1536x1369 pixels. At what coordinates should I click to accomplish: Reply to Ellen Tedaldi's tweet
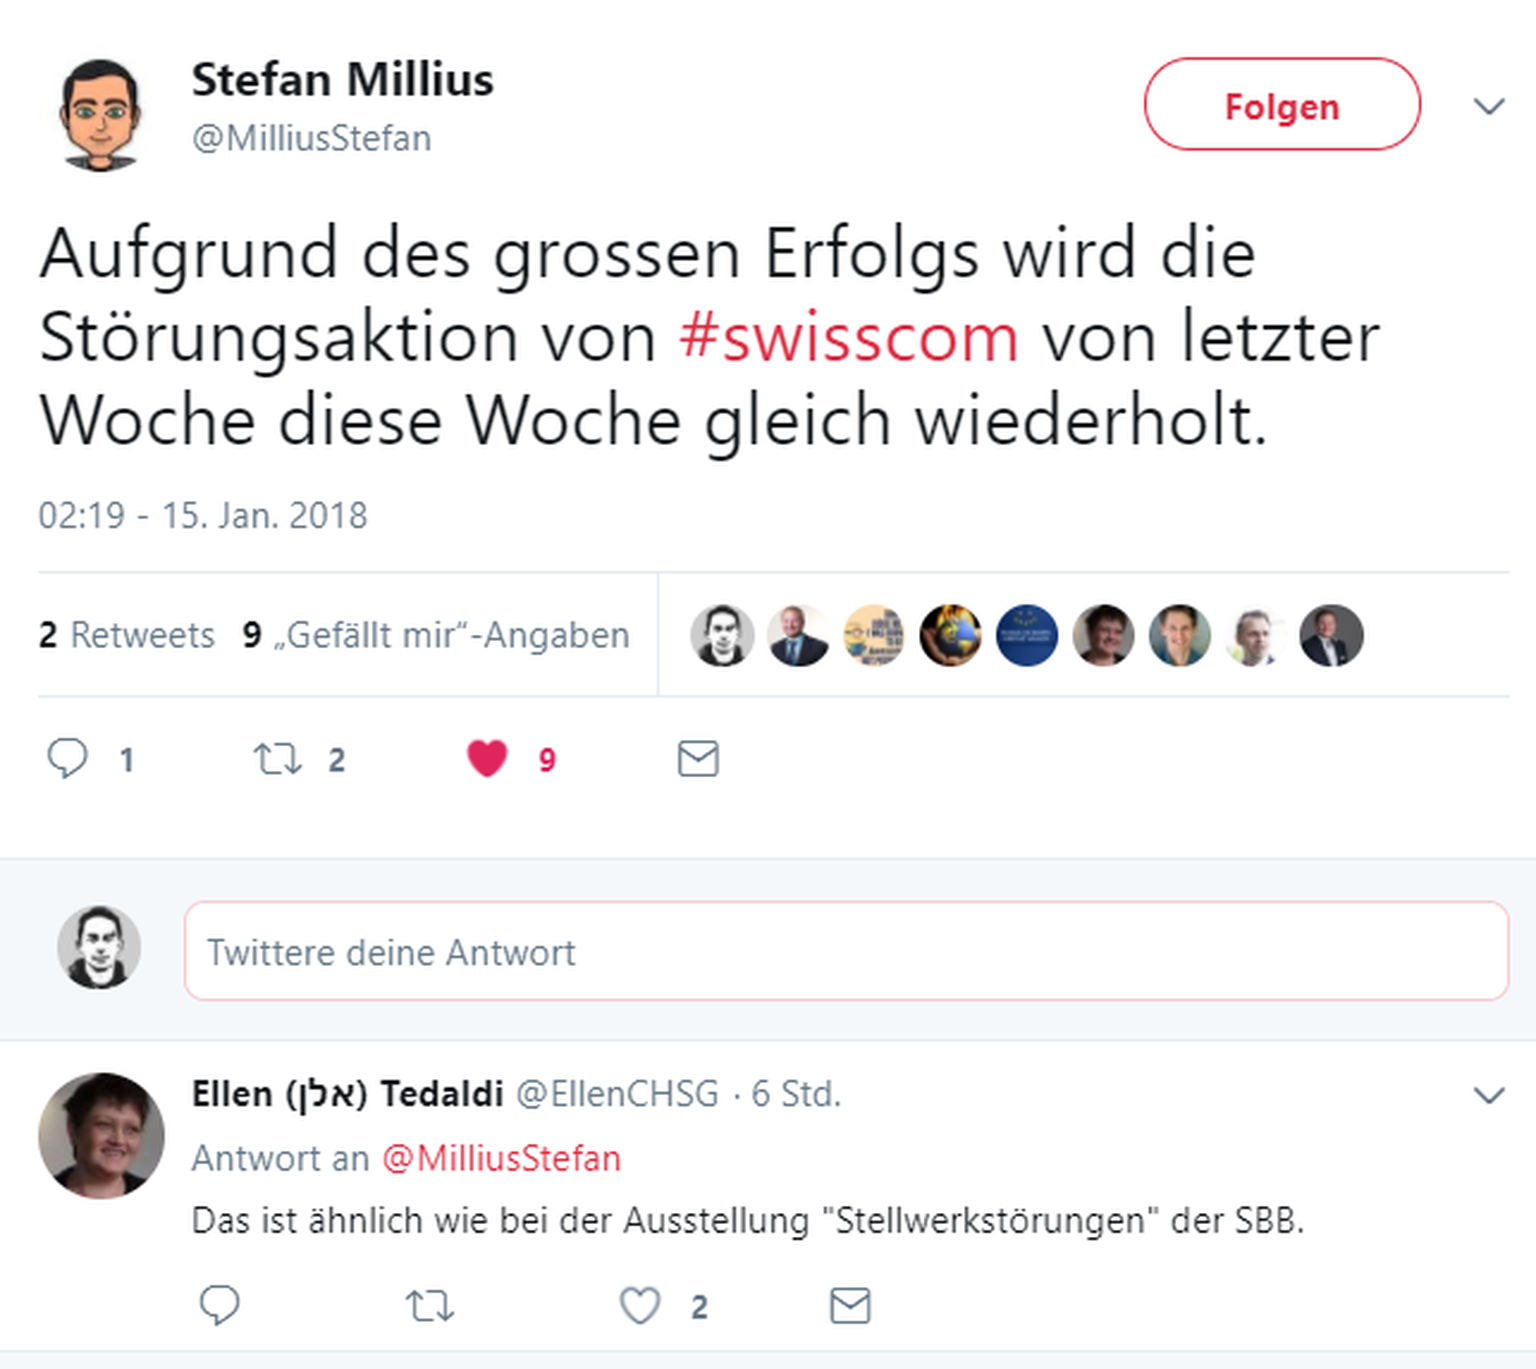pyautogui.click(x=220, y=1305)
